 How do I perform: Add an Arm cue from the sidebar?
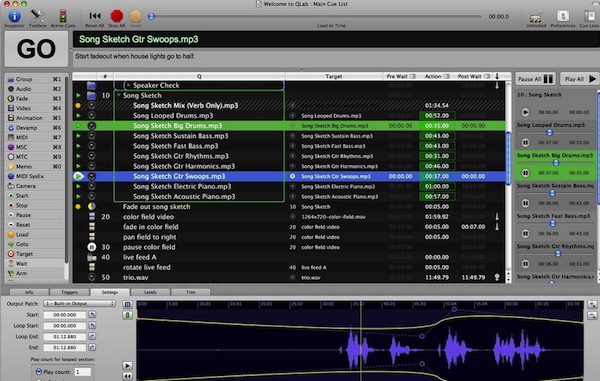[x=35, y=274]
